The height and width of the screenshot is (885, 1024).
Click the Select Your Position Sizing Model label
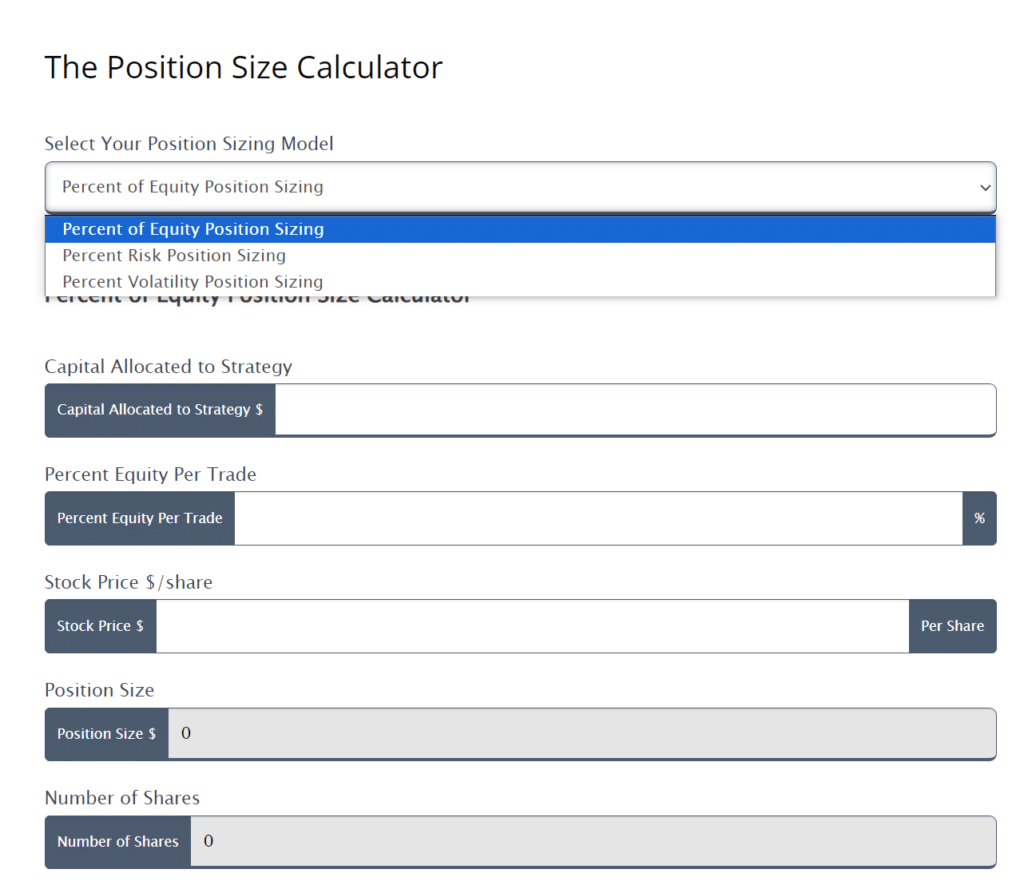point(189,144)
